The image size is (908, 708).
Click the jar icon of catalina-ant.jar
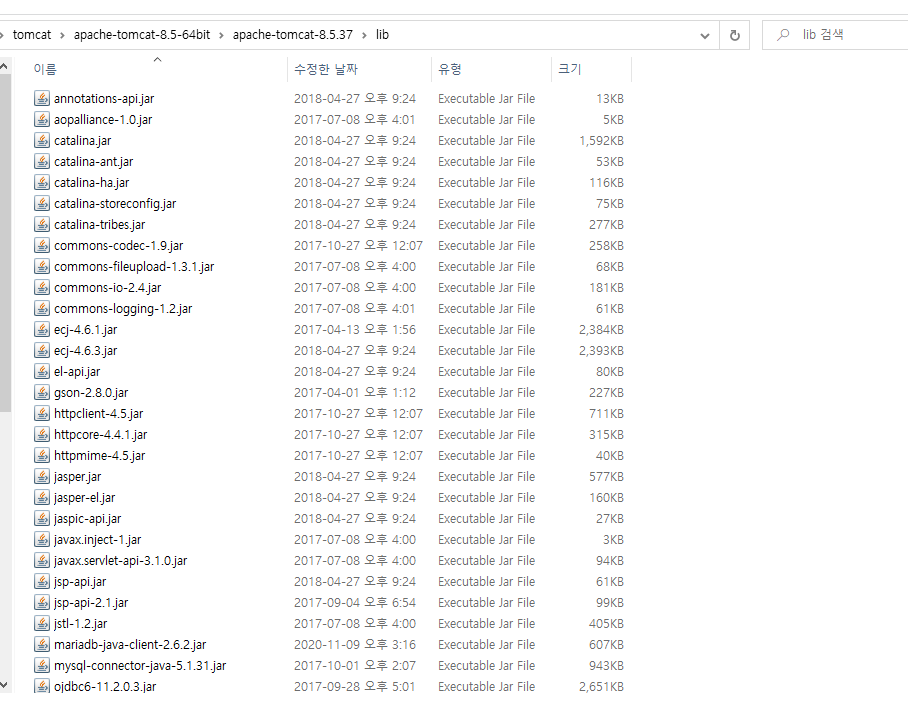(x=42, y=162)
